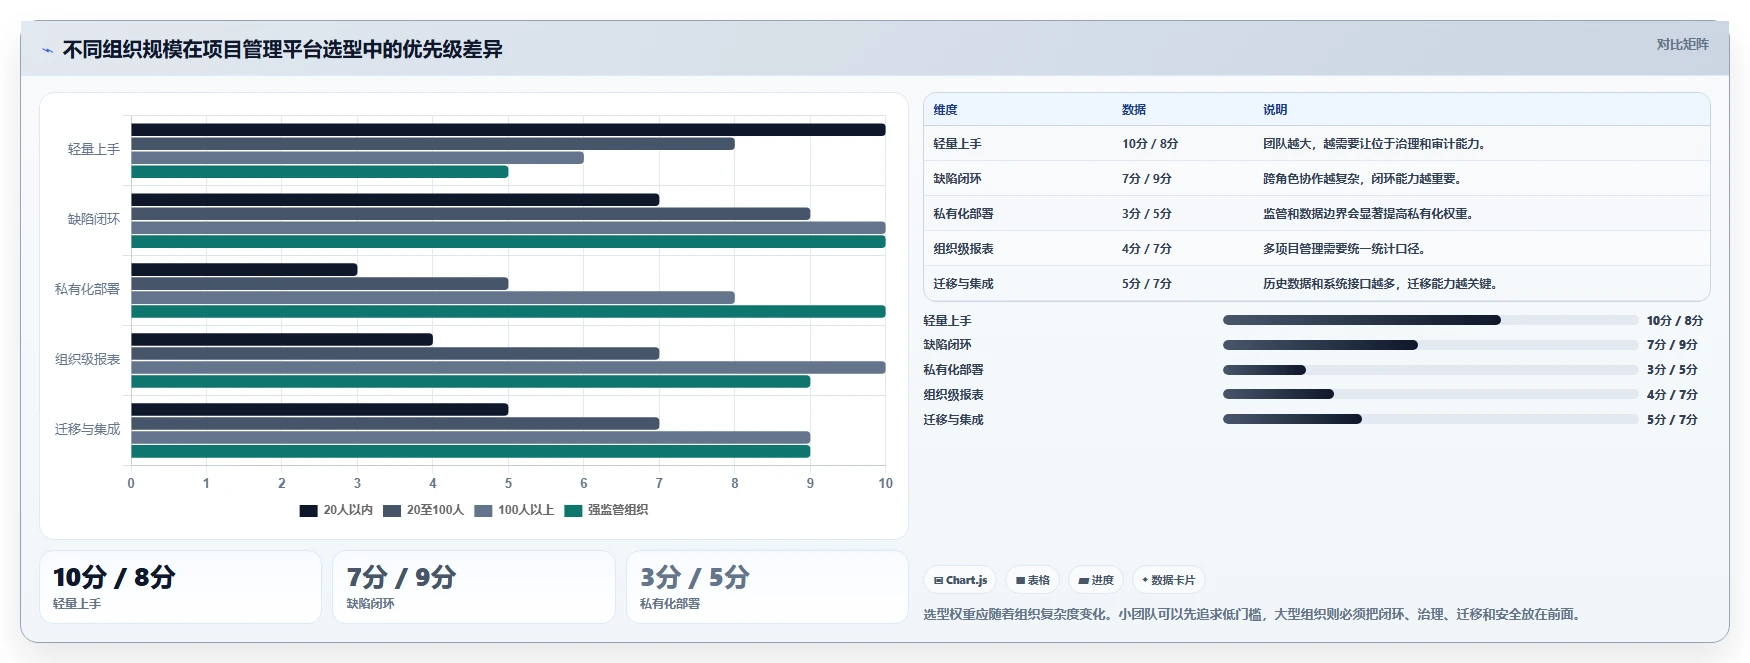Click the 维度 table column header
Image resolution: width=1750 pixels, height=663 pixels.
(945, 110)
